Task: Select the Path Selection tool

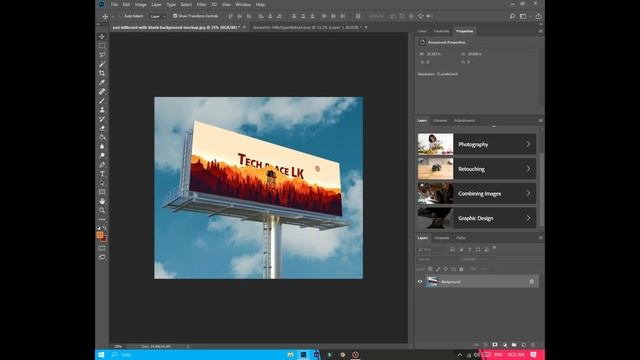Action: tap(102, 183)
